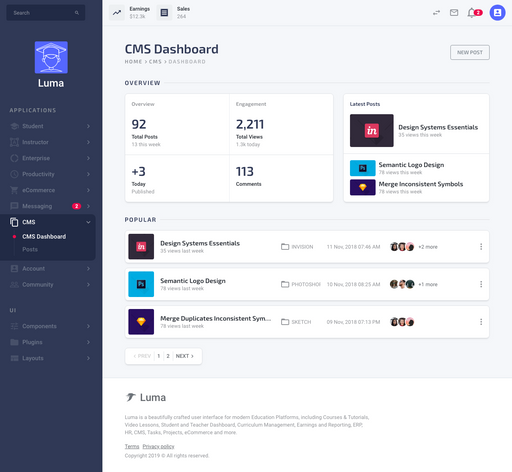
Task: Click the compare arrows icon in top bar
Action: click(x=436, y=13)
